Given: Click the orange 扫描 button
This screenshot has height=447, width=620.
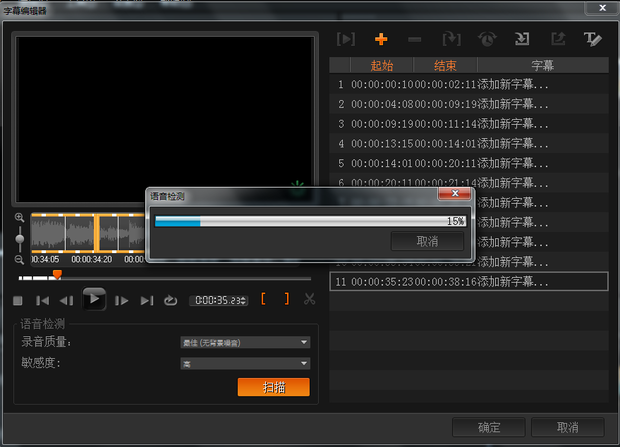Looking at the screenshot, I should pyautogui.click(x=273, y=387).
